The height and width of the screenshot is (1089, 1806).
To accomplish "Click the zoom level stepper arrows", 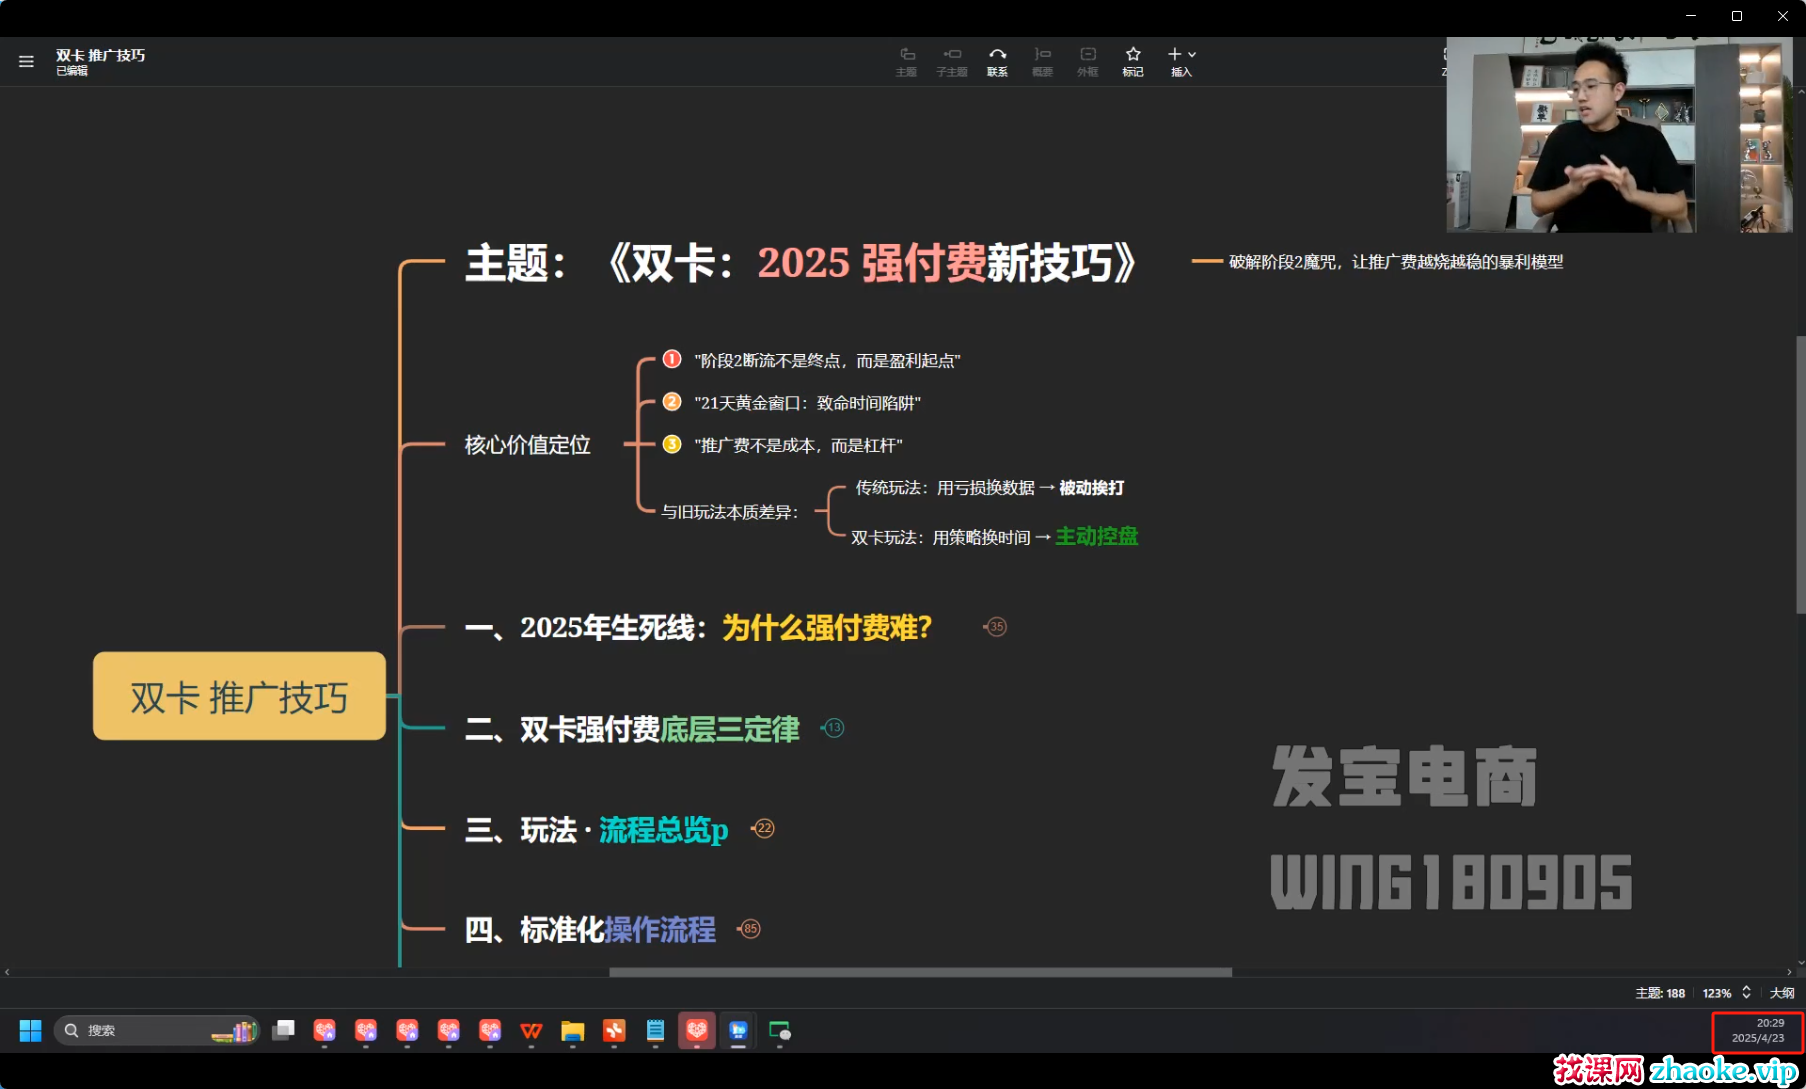I will click(1746, 992).
